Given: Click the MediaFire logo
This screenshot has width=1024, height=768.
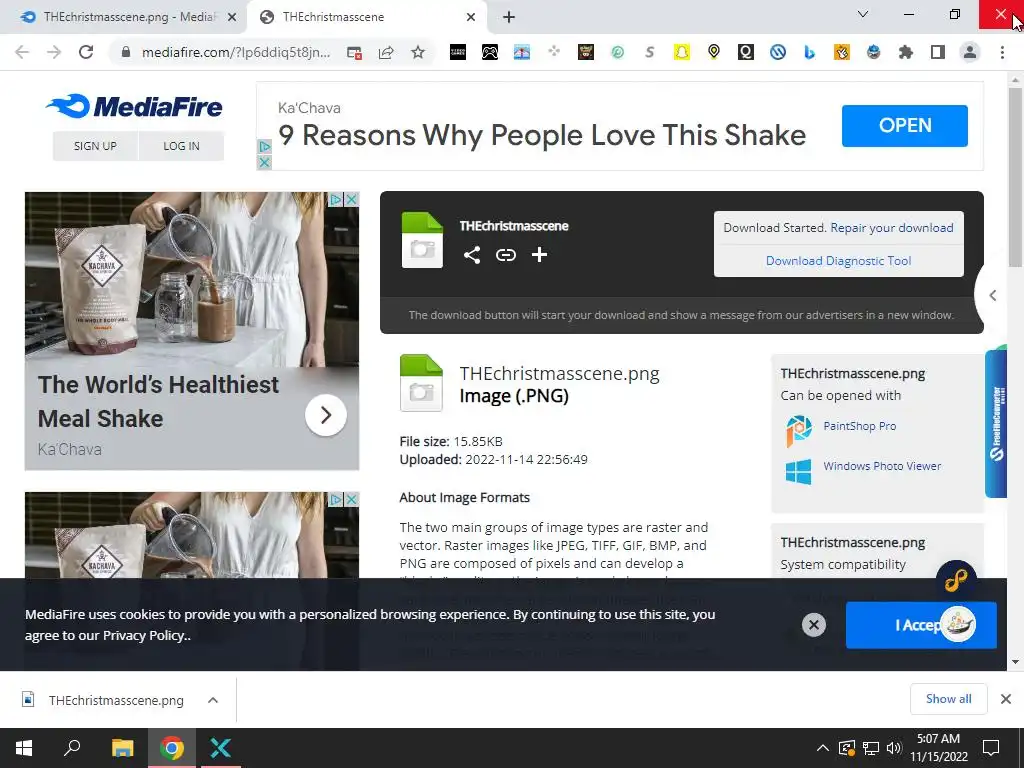Looking at the screenshot, I should point(134,106).
